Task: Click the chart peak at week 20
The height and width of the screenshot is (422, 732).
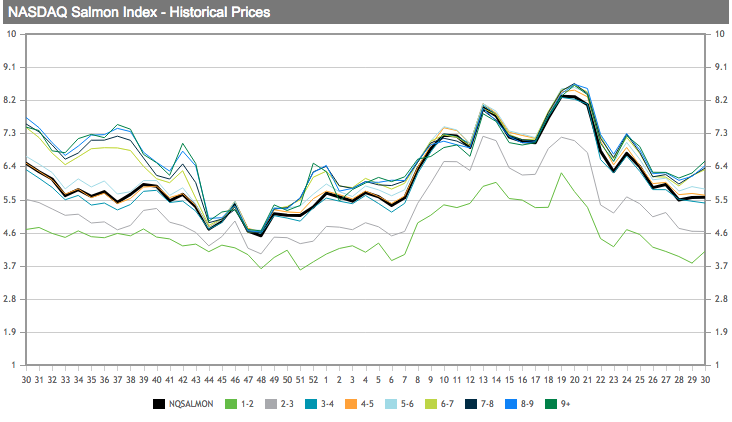Action: pyautogui.click(x=575, y=84)
